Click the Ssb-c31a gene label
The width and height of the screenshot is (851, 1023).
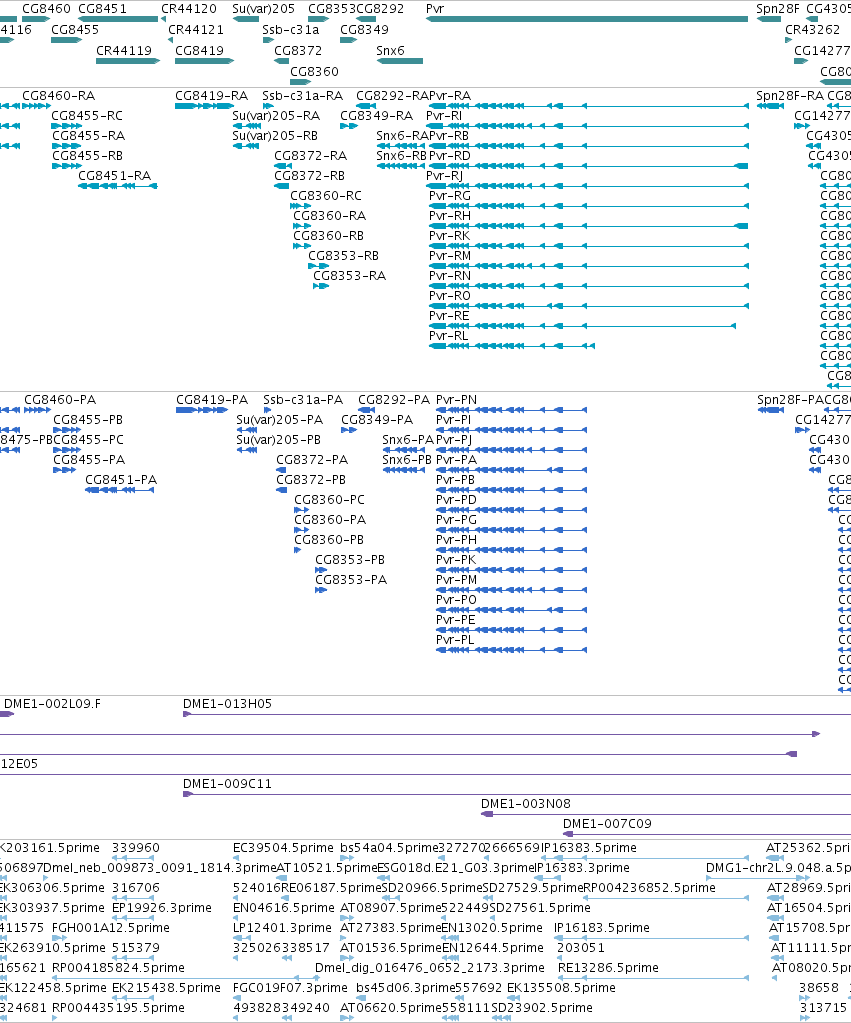pos(290,30)
